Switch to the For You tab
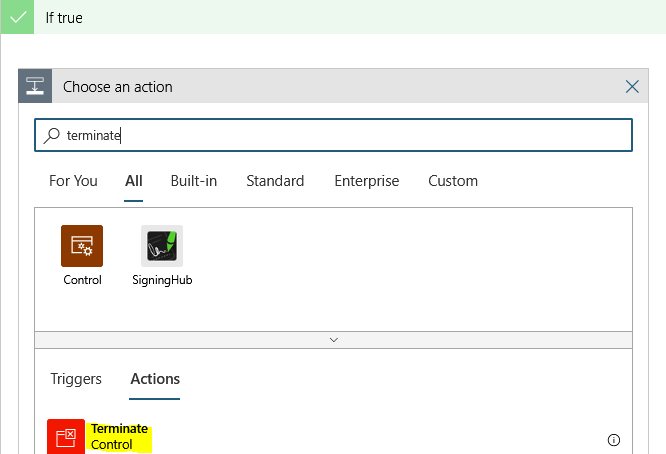The image size is (666, 454). [x=73, y=181]
